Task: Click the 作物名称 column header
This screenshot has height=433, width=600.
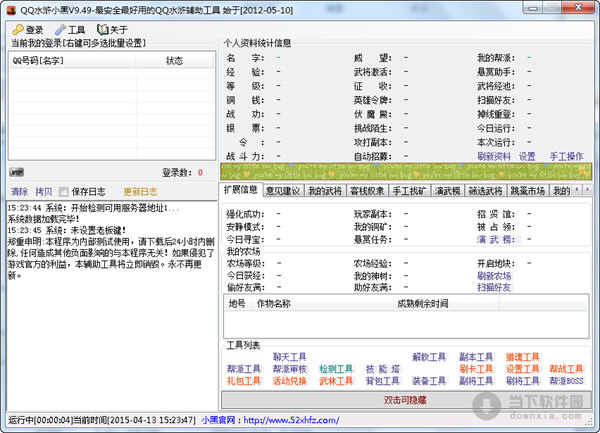Action: click(x=323, y=304)
